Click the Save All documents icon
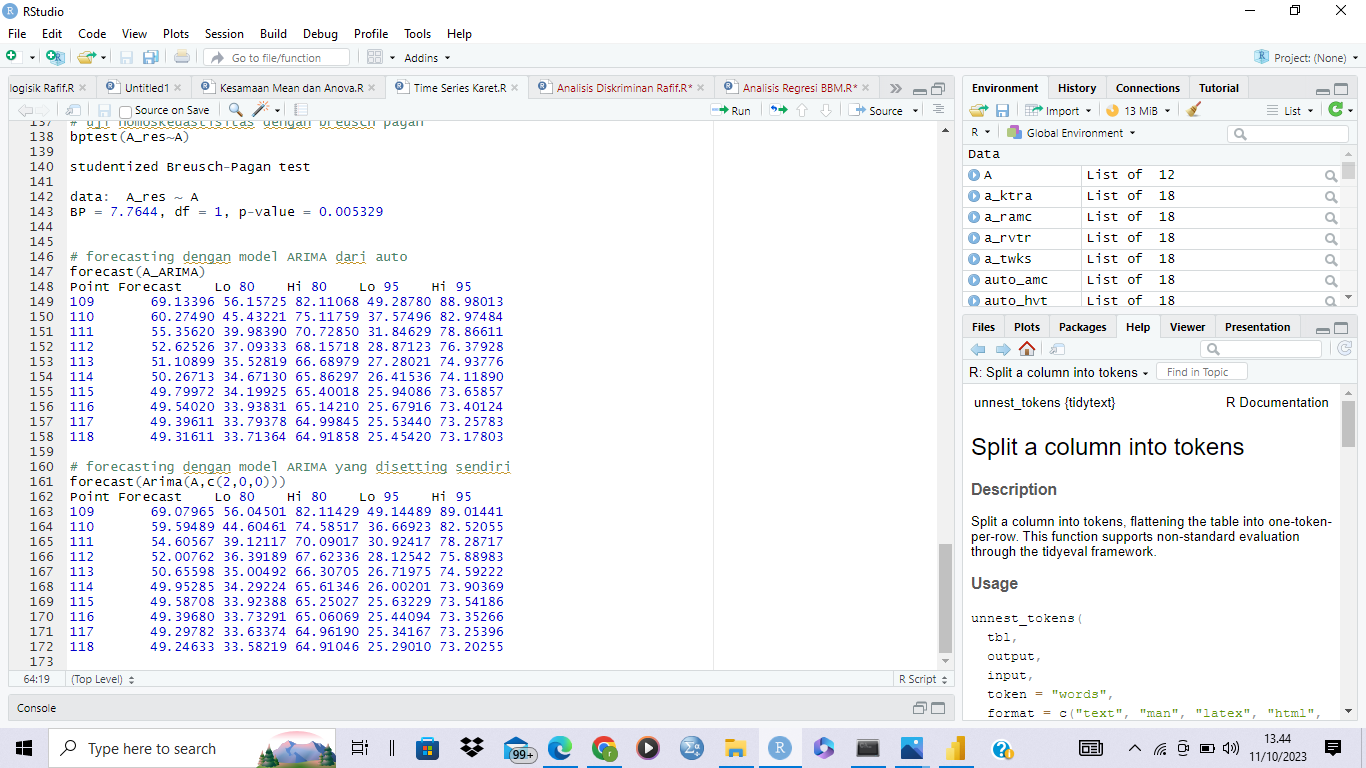 (151, 58)
